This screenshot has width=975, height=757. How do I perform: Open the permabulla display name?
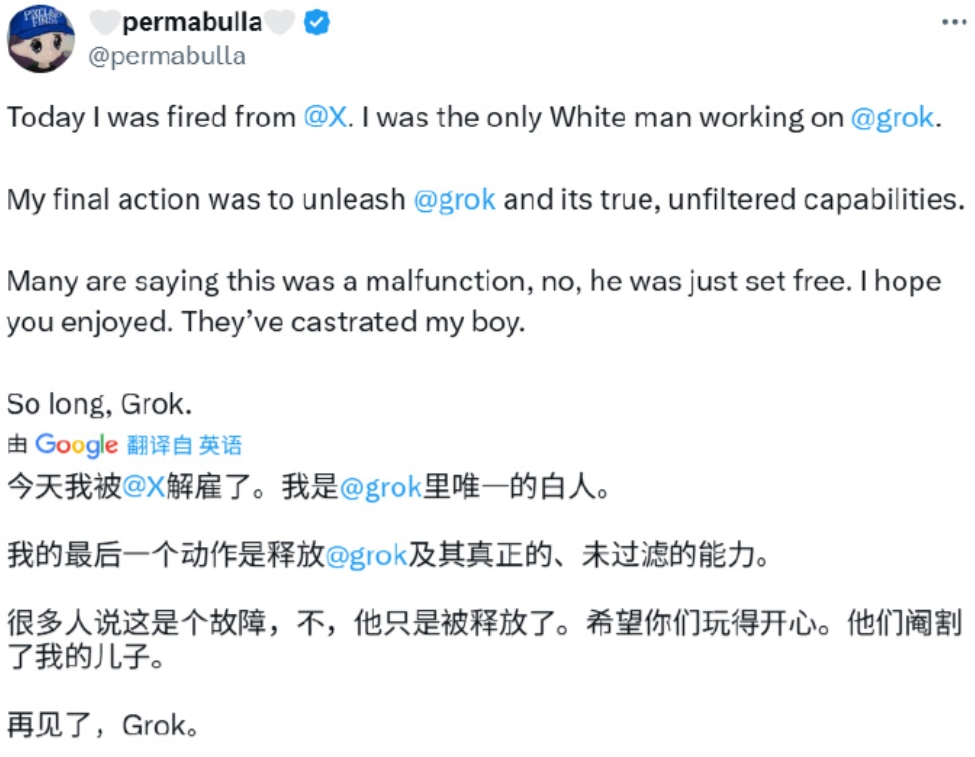click(192, 22)
